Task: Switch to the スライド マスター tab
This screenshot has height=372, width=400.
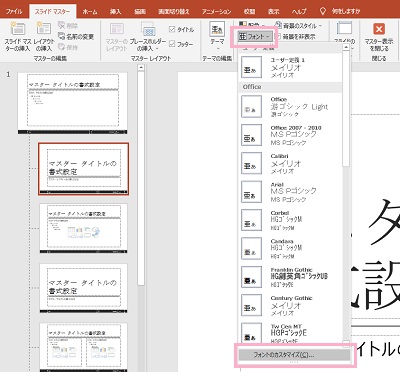Action: (x=53, y=11)
